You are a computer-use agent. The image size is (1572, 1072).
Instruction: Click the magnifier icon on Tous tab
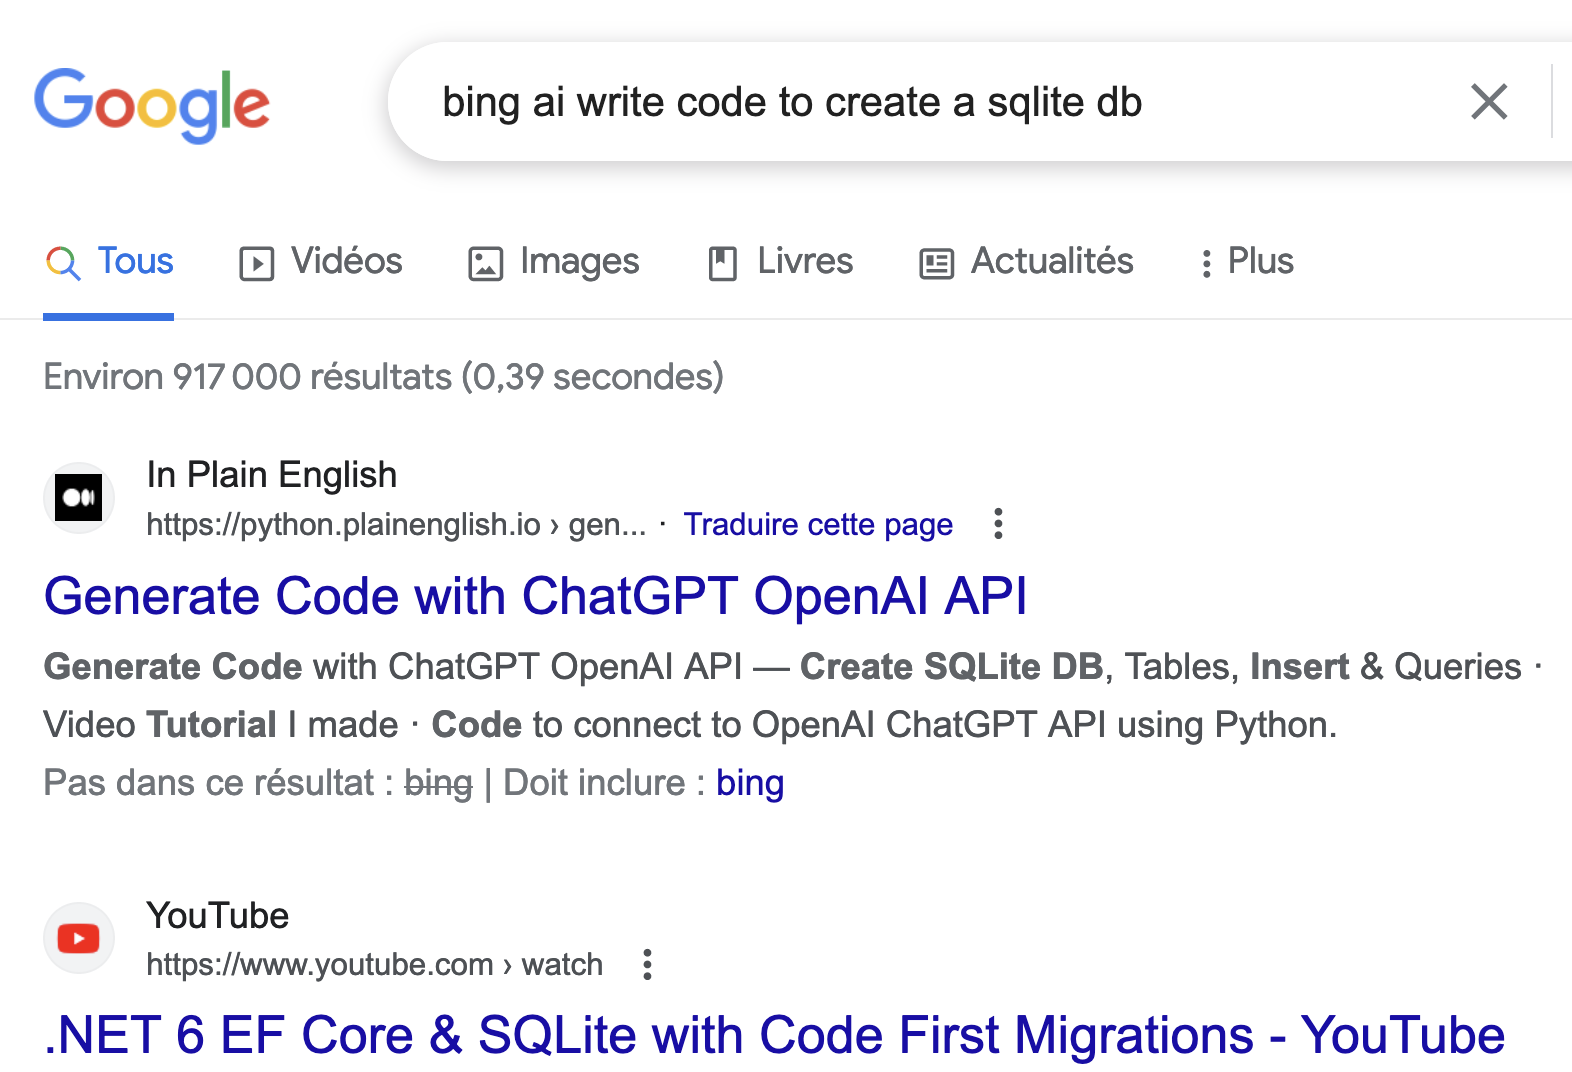63,263
